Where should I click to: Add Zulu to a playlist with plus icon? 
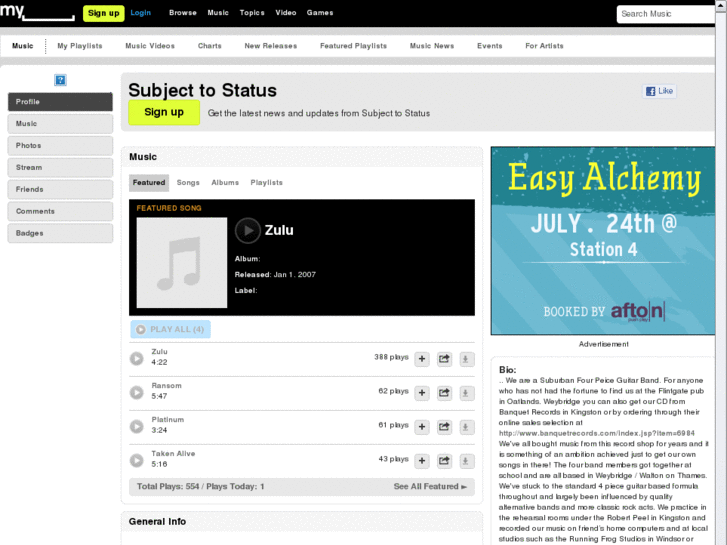(422, 359)
